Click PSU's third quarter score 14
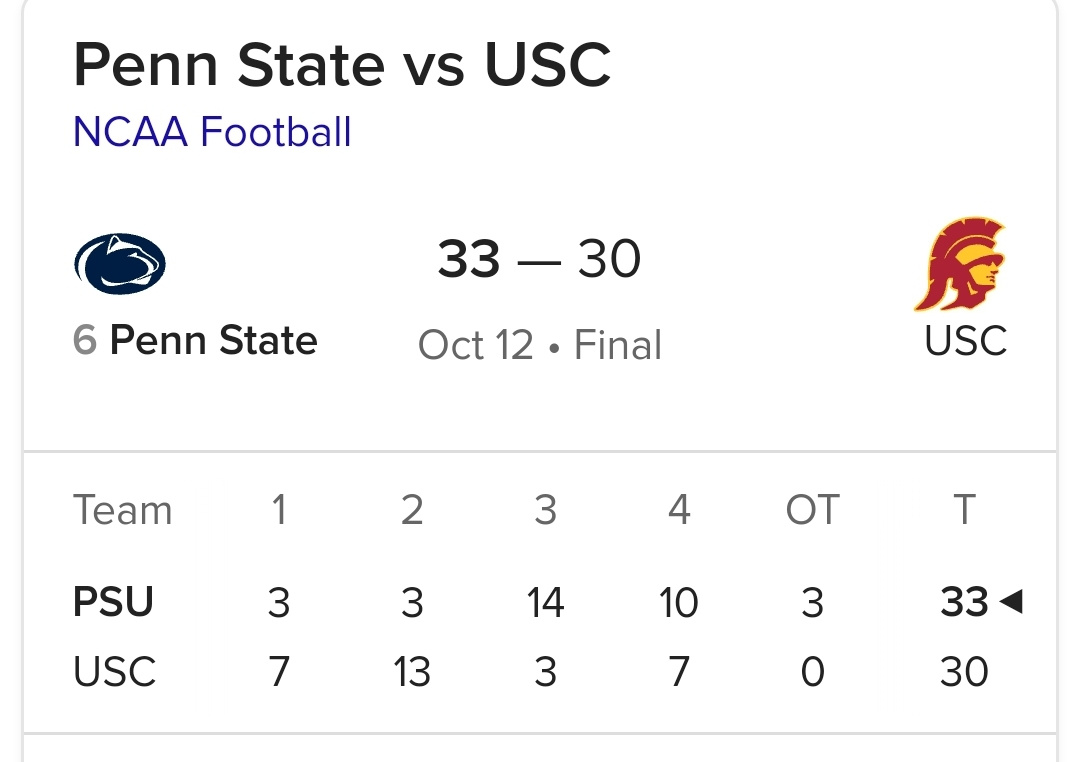The height and width of the screenshot is (762, 1080). coord(545,603)
